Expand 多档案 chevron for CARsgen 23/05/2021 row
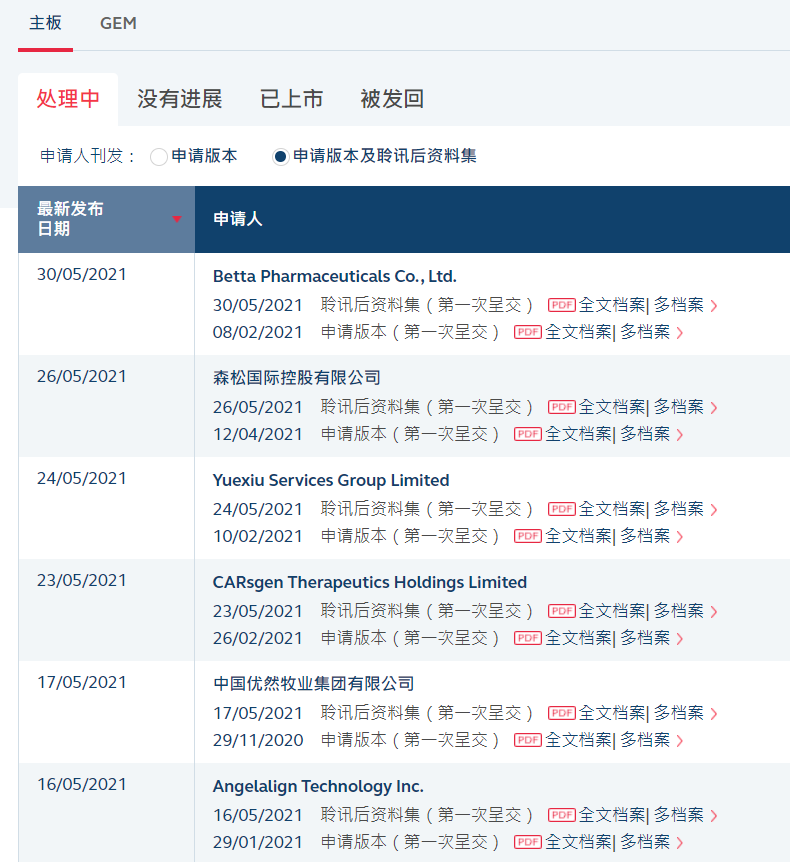The image size is (790, 862). (x=714, y=611)
